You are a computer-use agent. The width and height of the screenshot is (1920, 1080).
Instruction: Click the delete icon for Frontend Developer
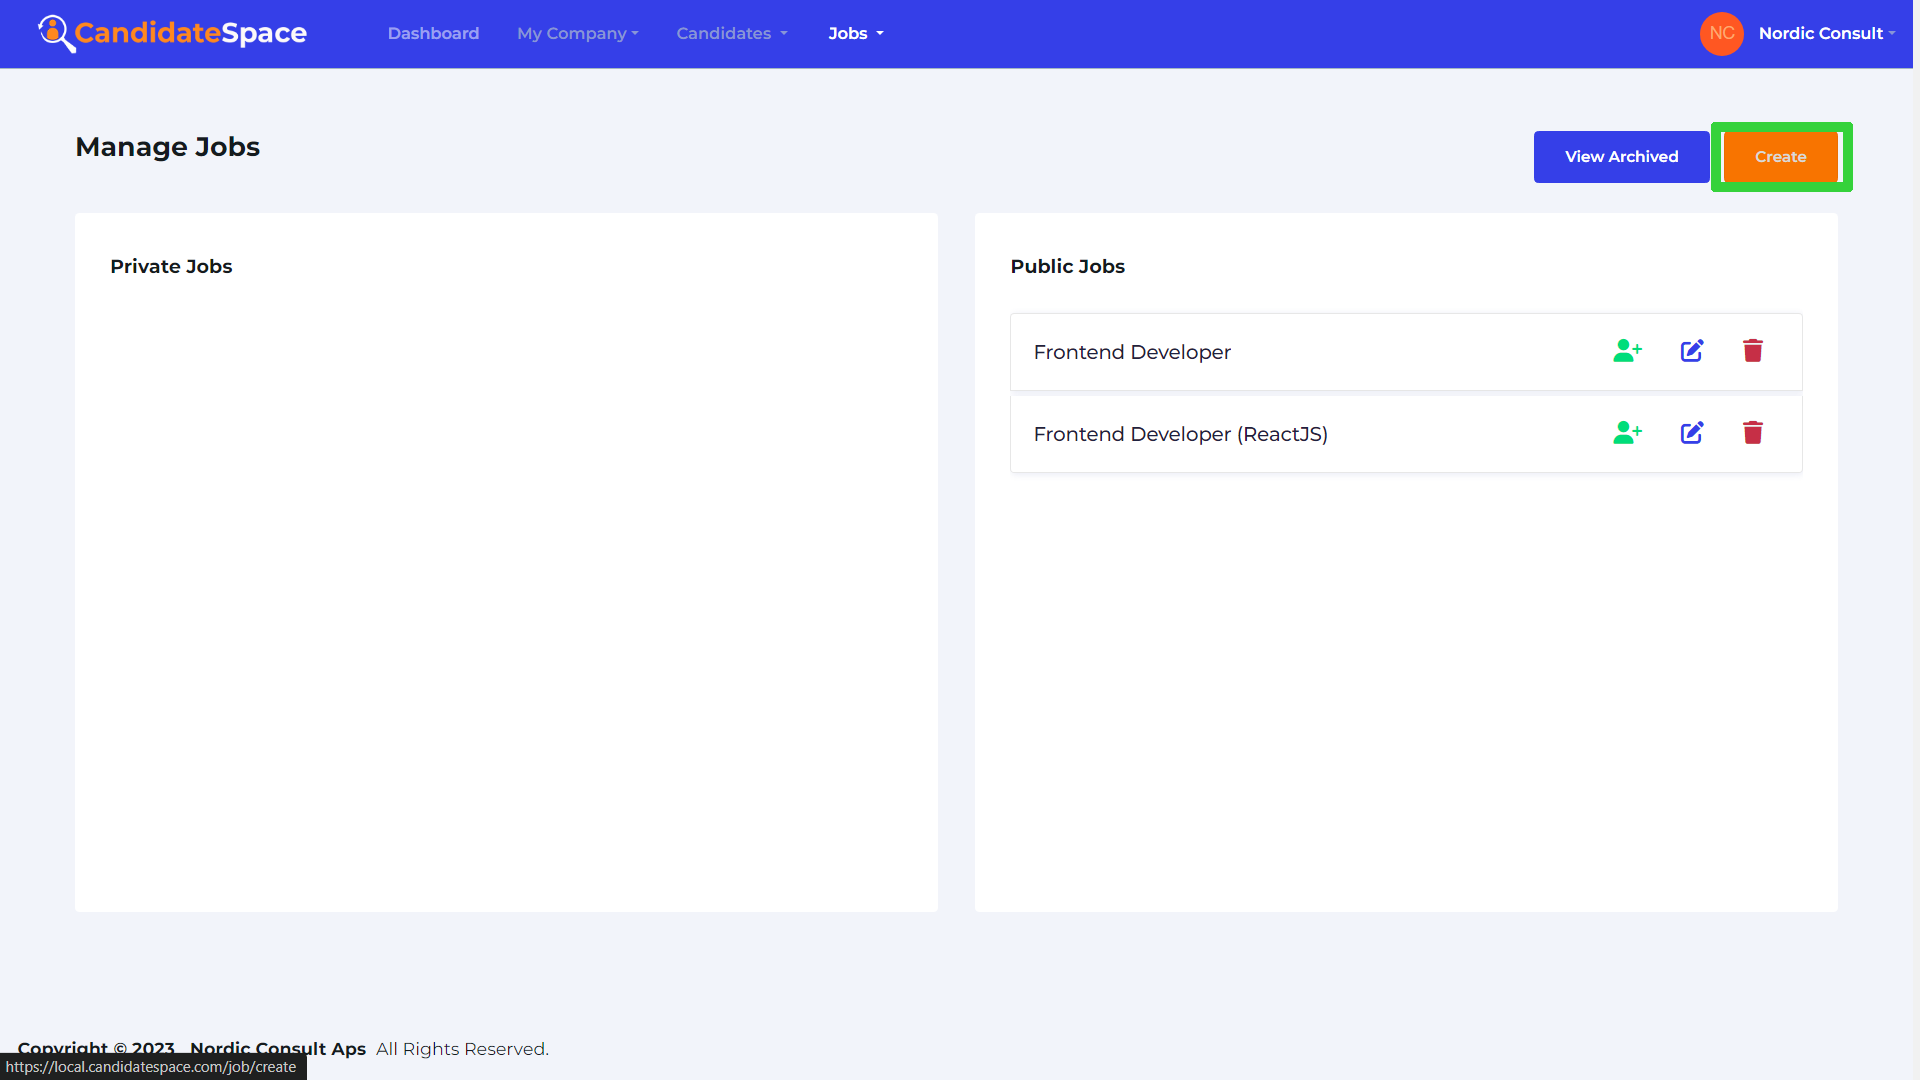coord(1754,351)
